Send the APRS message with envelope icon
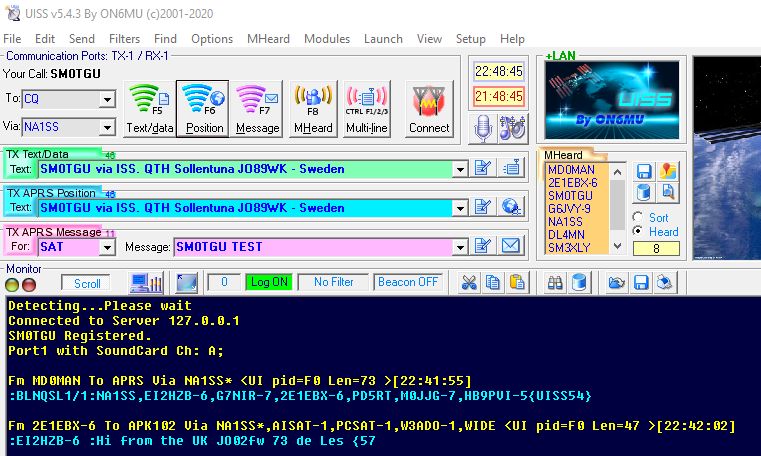 (511, 246)
